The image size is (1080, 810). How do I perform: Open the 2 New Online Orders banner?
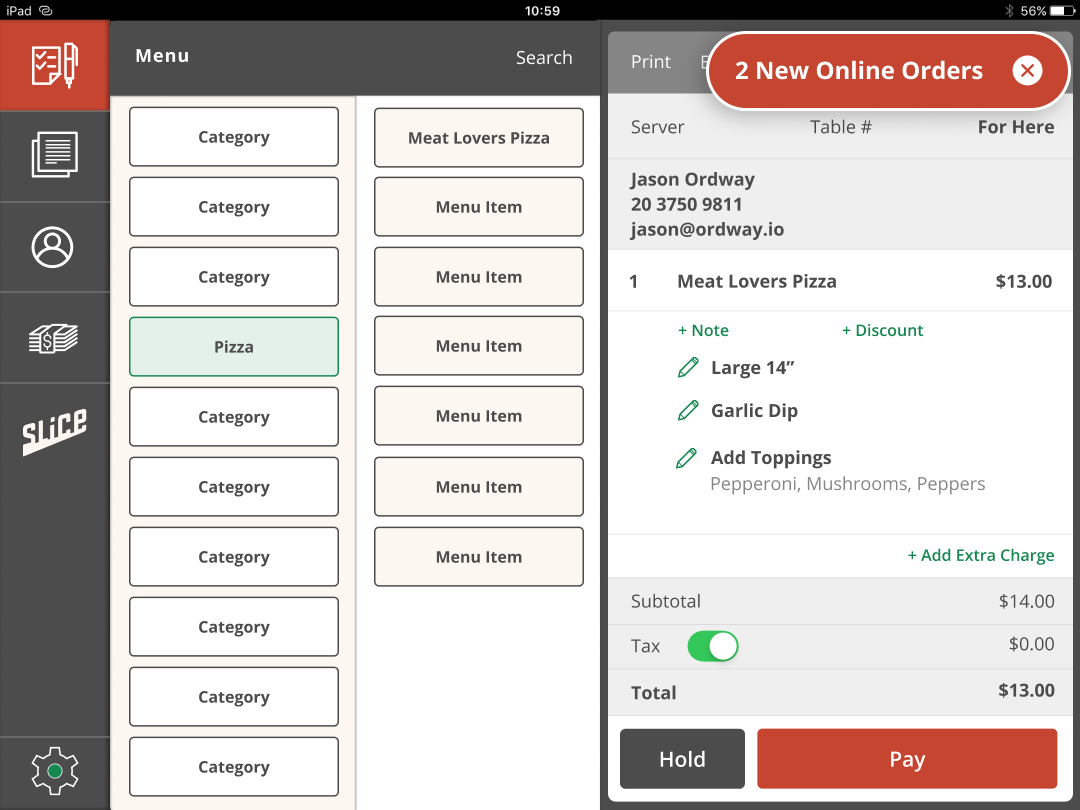[860, 70]
